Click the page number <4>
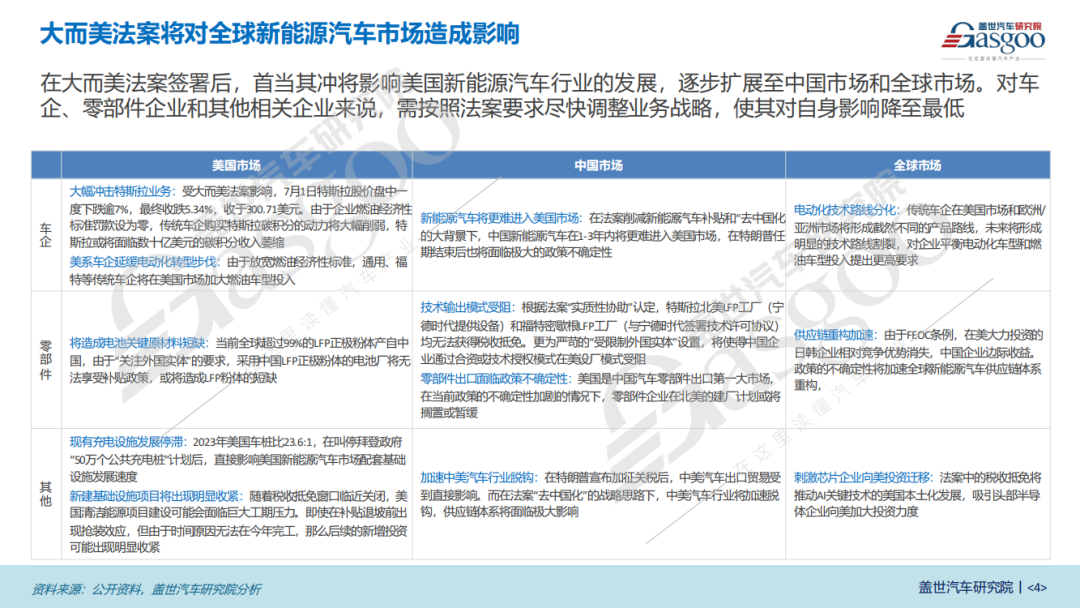 point(1037,588)
